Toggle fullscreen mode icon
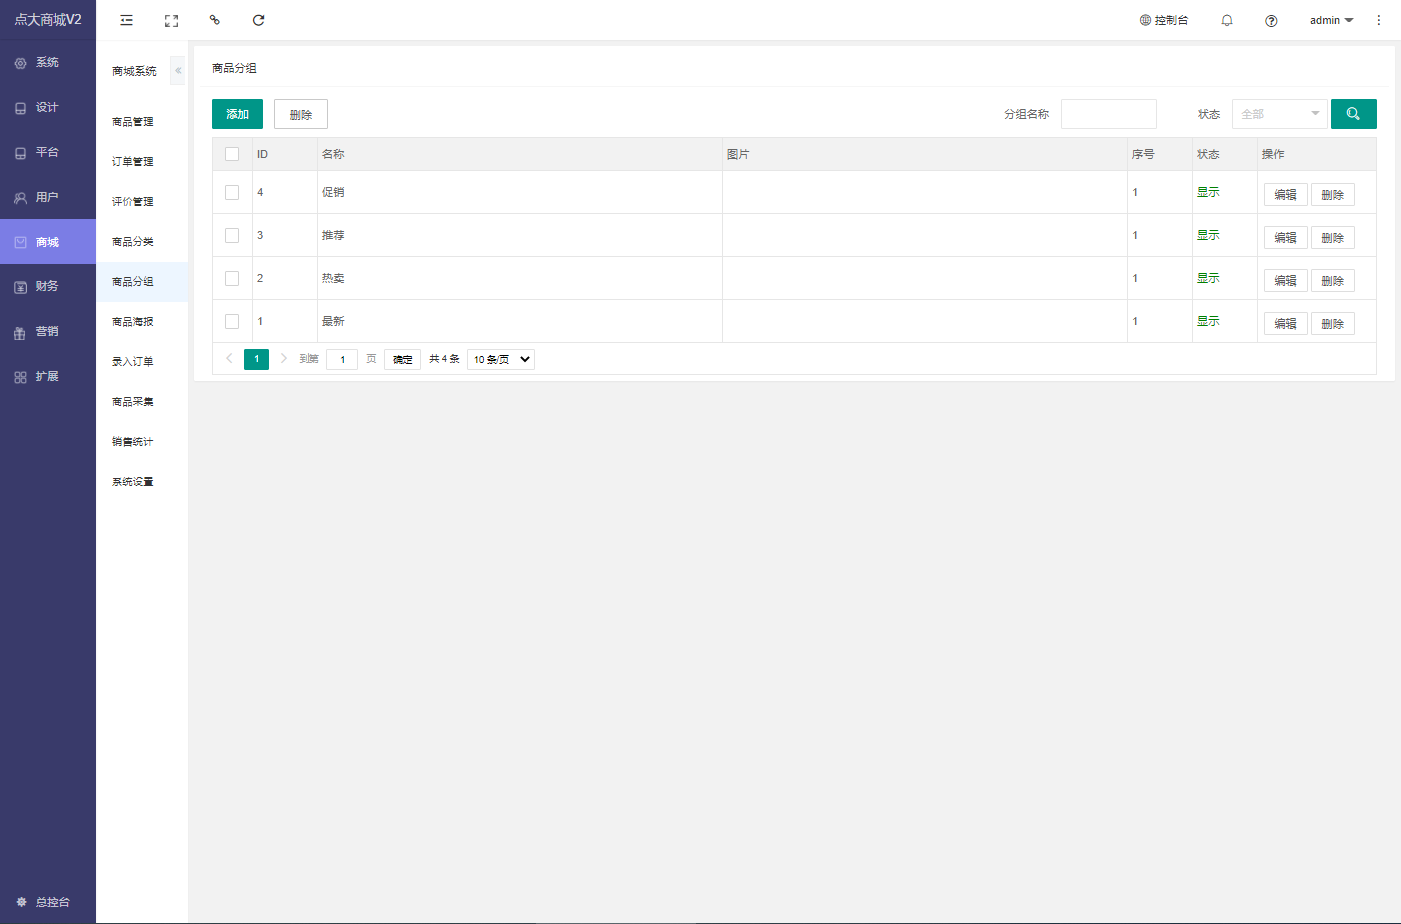 click(171, 20)
